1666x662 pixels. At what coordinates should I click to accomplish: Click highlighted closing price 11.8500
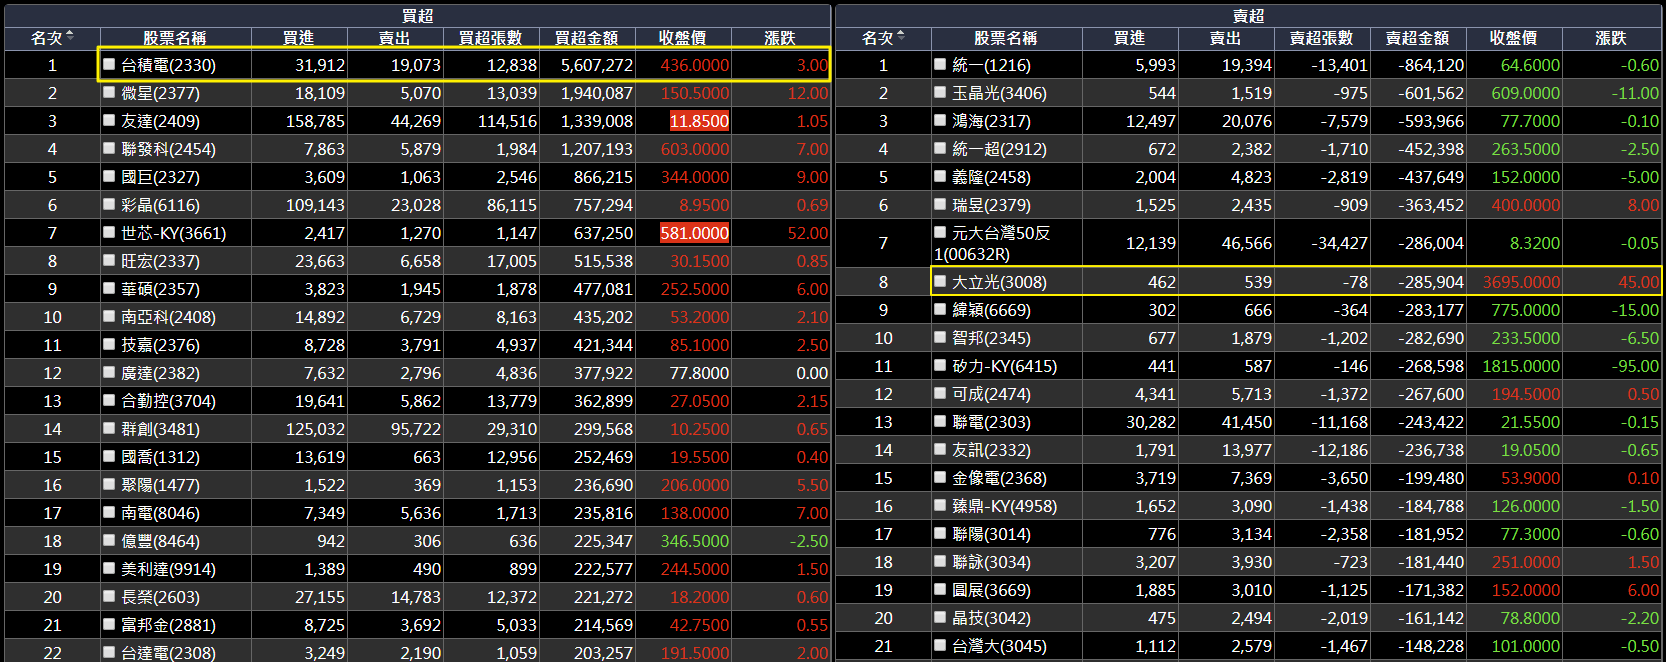click(699, 121)
